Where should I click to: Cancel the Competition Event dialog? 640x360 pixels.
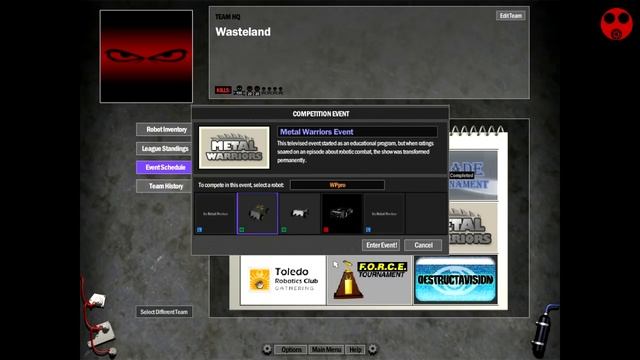[423, 245]
